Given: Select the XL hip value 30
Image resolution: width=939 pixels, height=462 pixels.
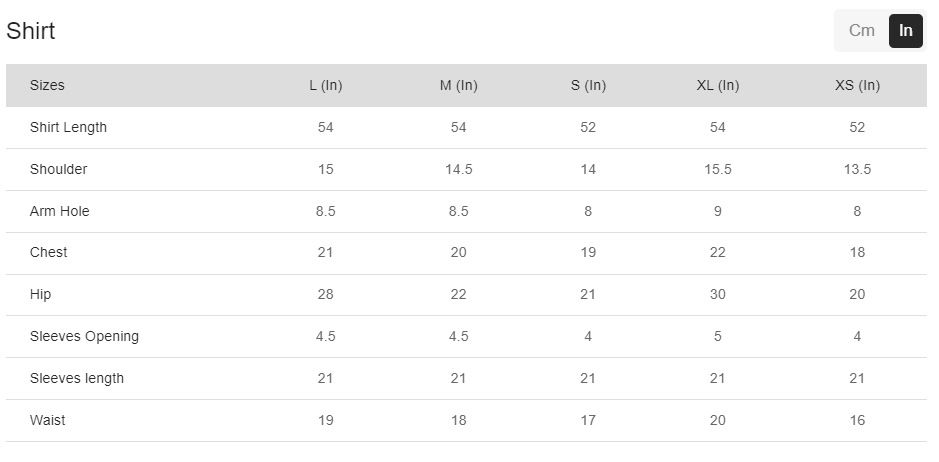Looking at the screenshot, I should 718,294.
